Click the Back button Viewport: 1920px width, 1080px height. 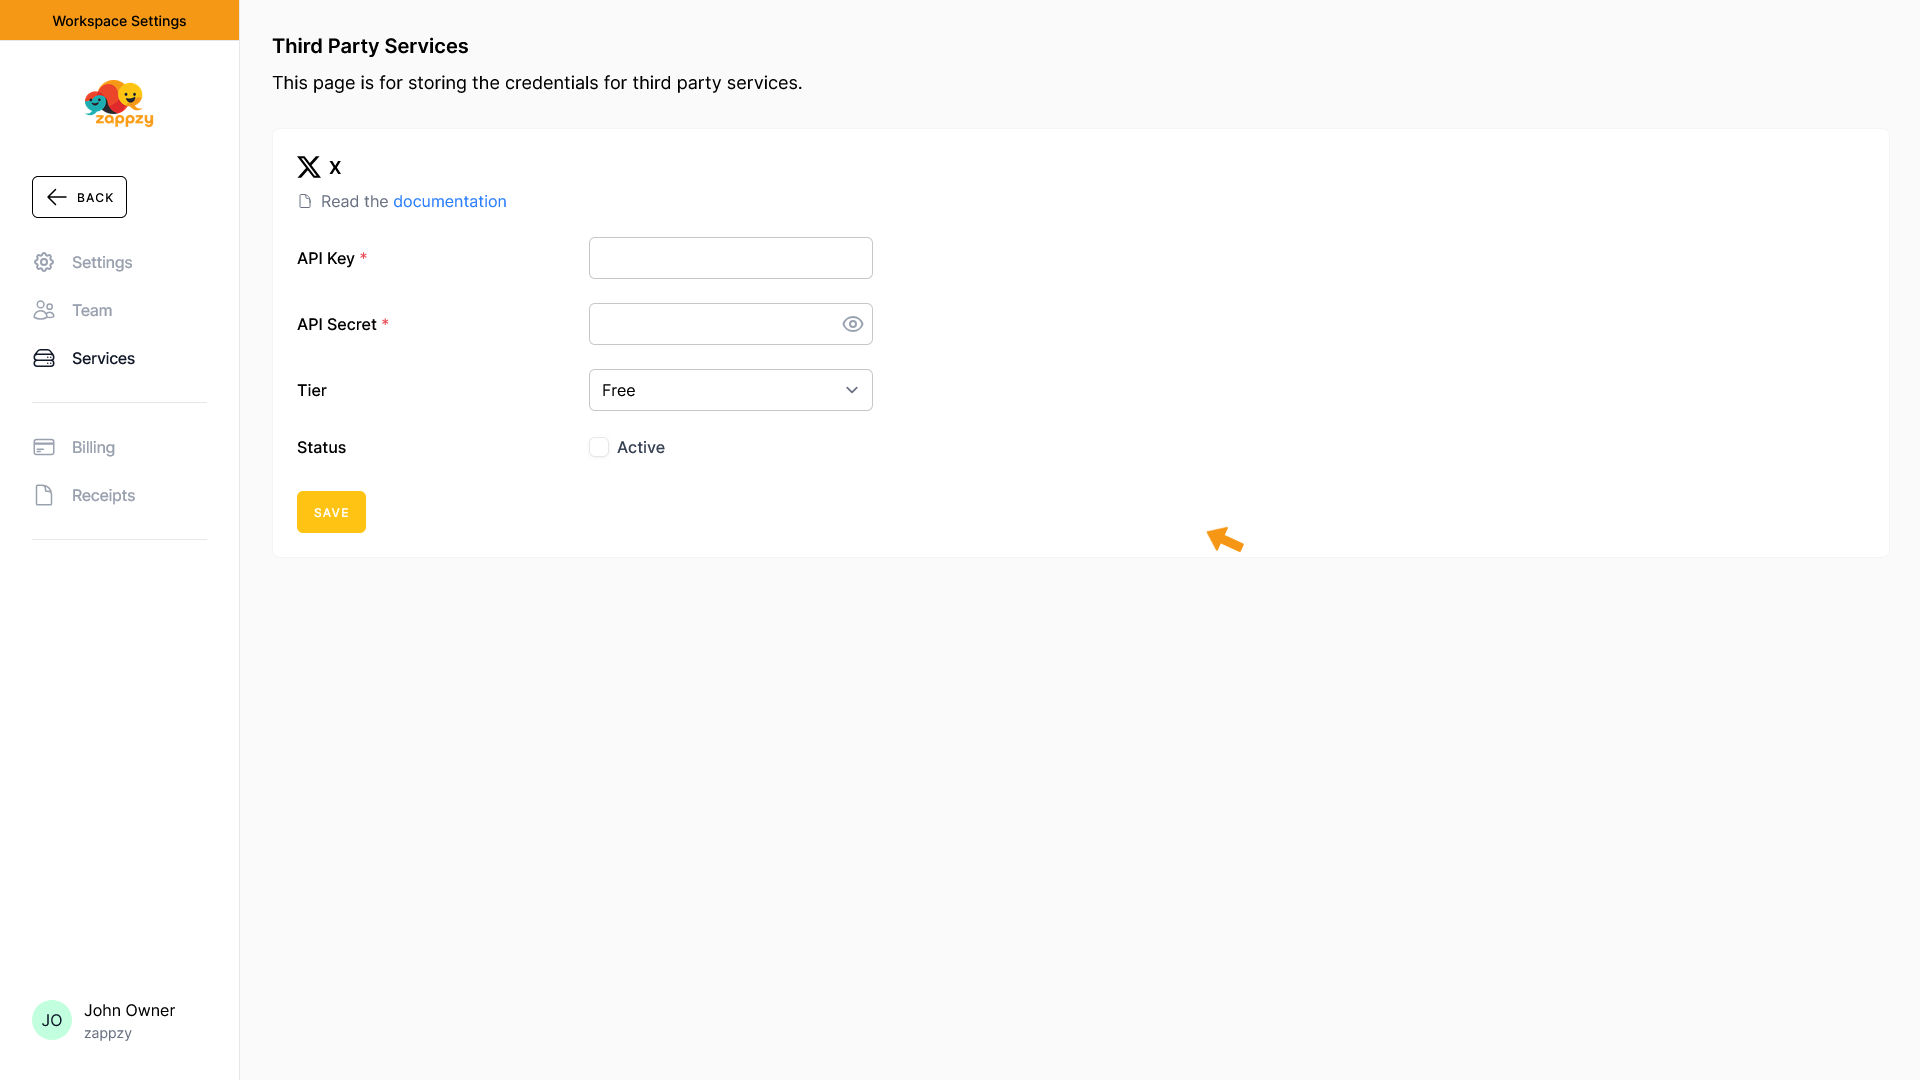(80, 197)
